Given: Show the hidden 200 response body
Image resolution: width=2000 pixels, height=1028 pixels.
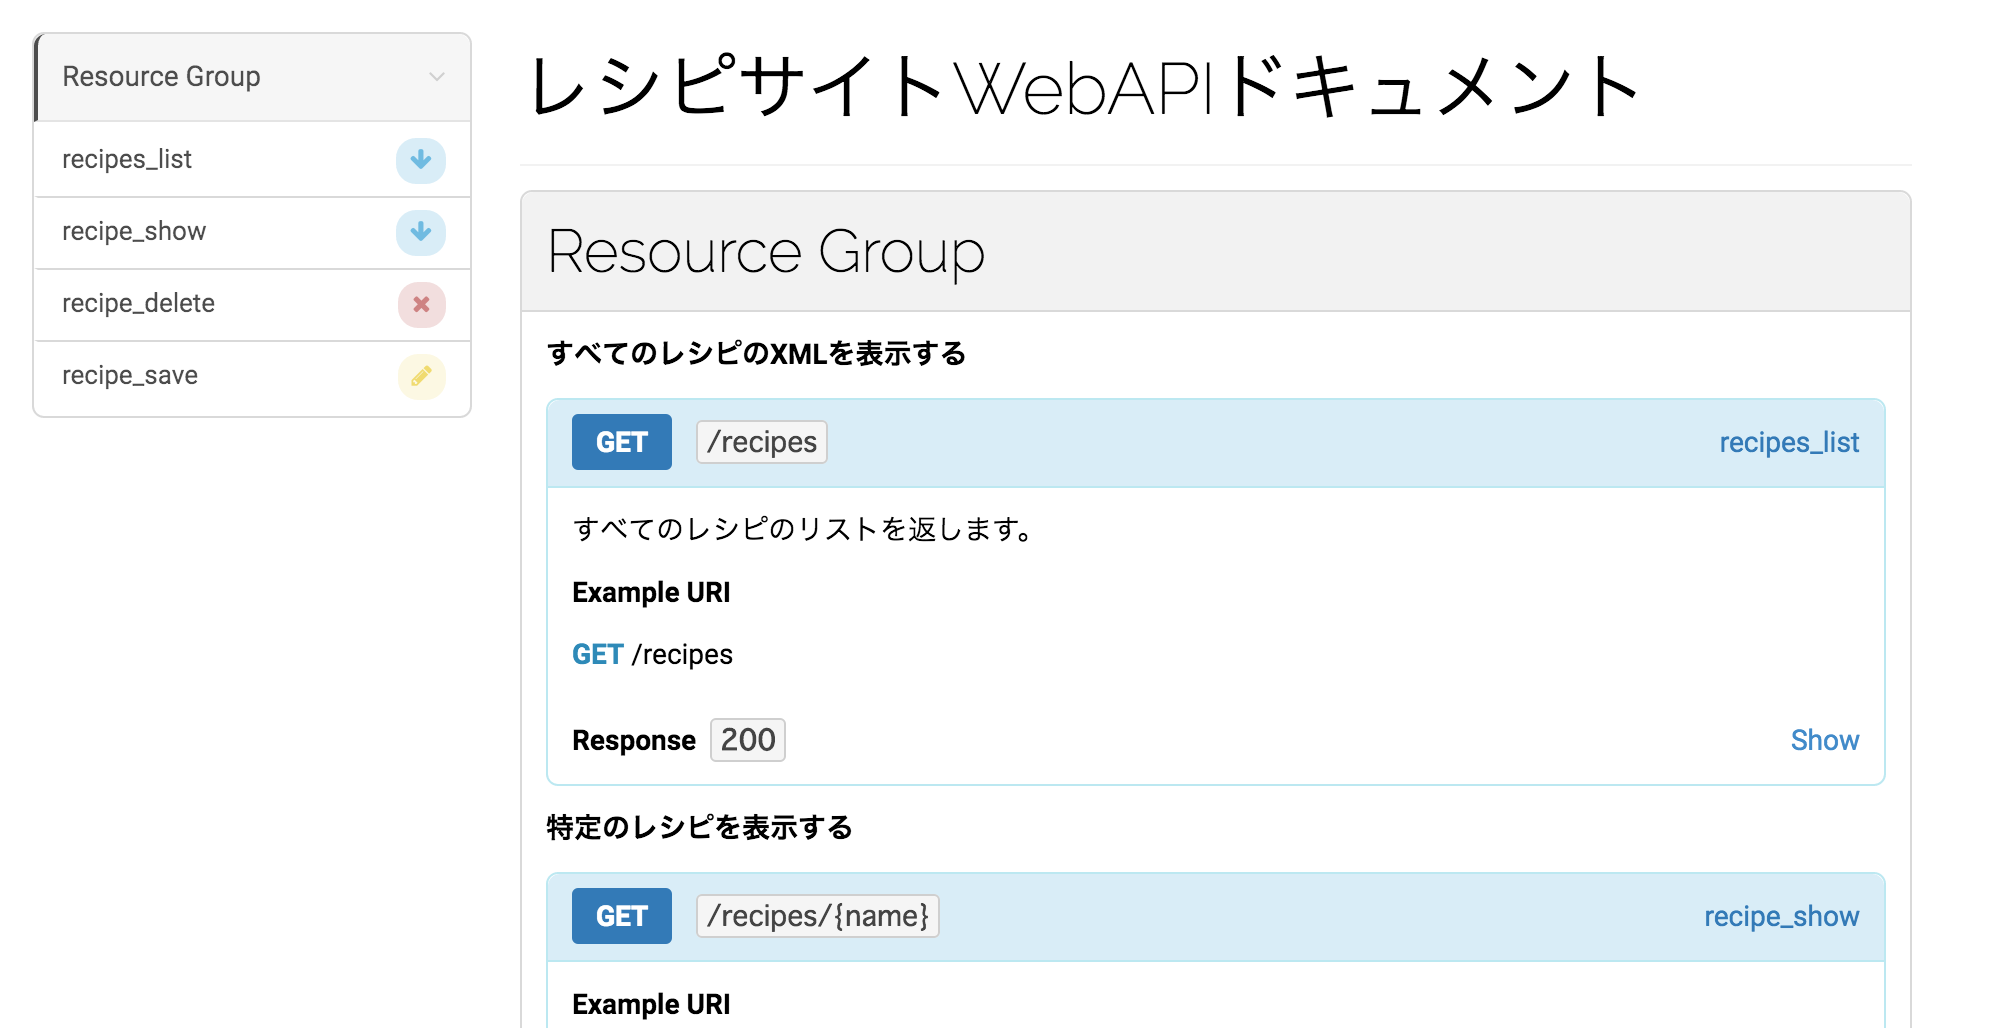Looking at the screenshot, I should (x=1824, y=739).
